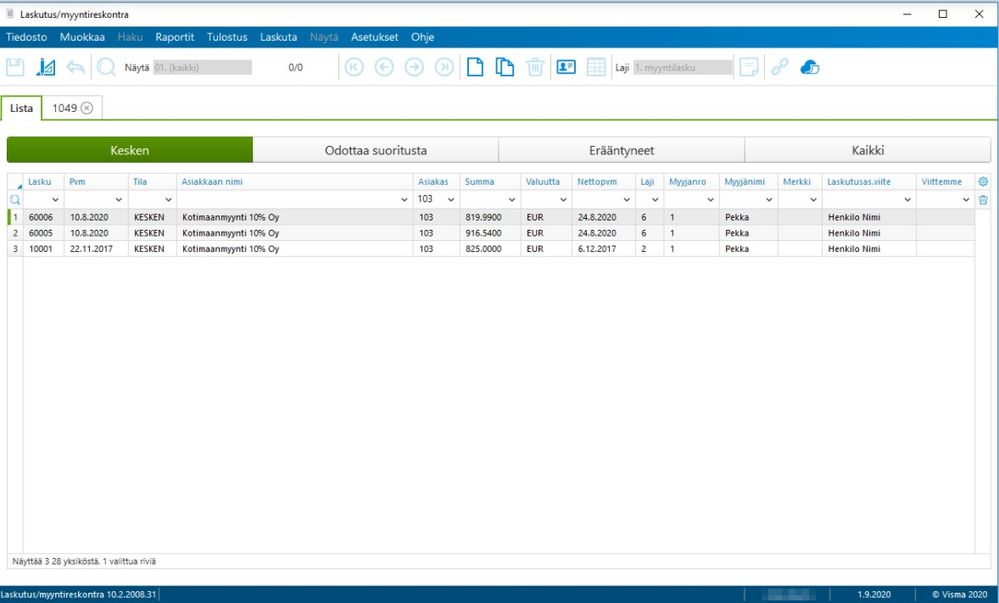This screenshot has height=603, width=999.
Task: Expand the Valuutta column filter dropdown
Action: click(563, 200)
